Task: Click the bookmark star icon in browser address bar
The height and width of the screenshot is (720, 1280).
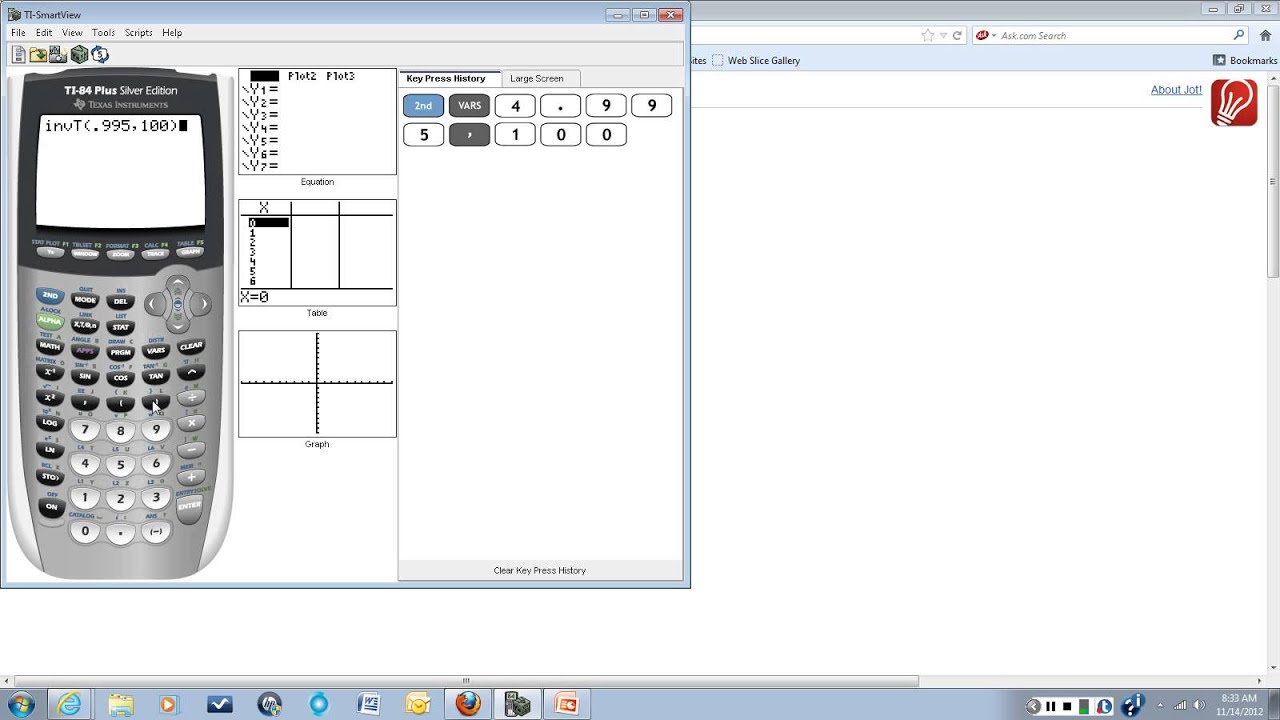Action: pos(928,35)
